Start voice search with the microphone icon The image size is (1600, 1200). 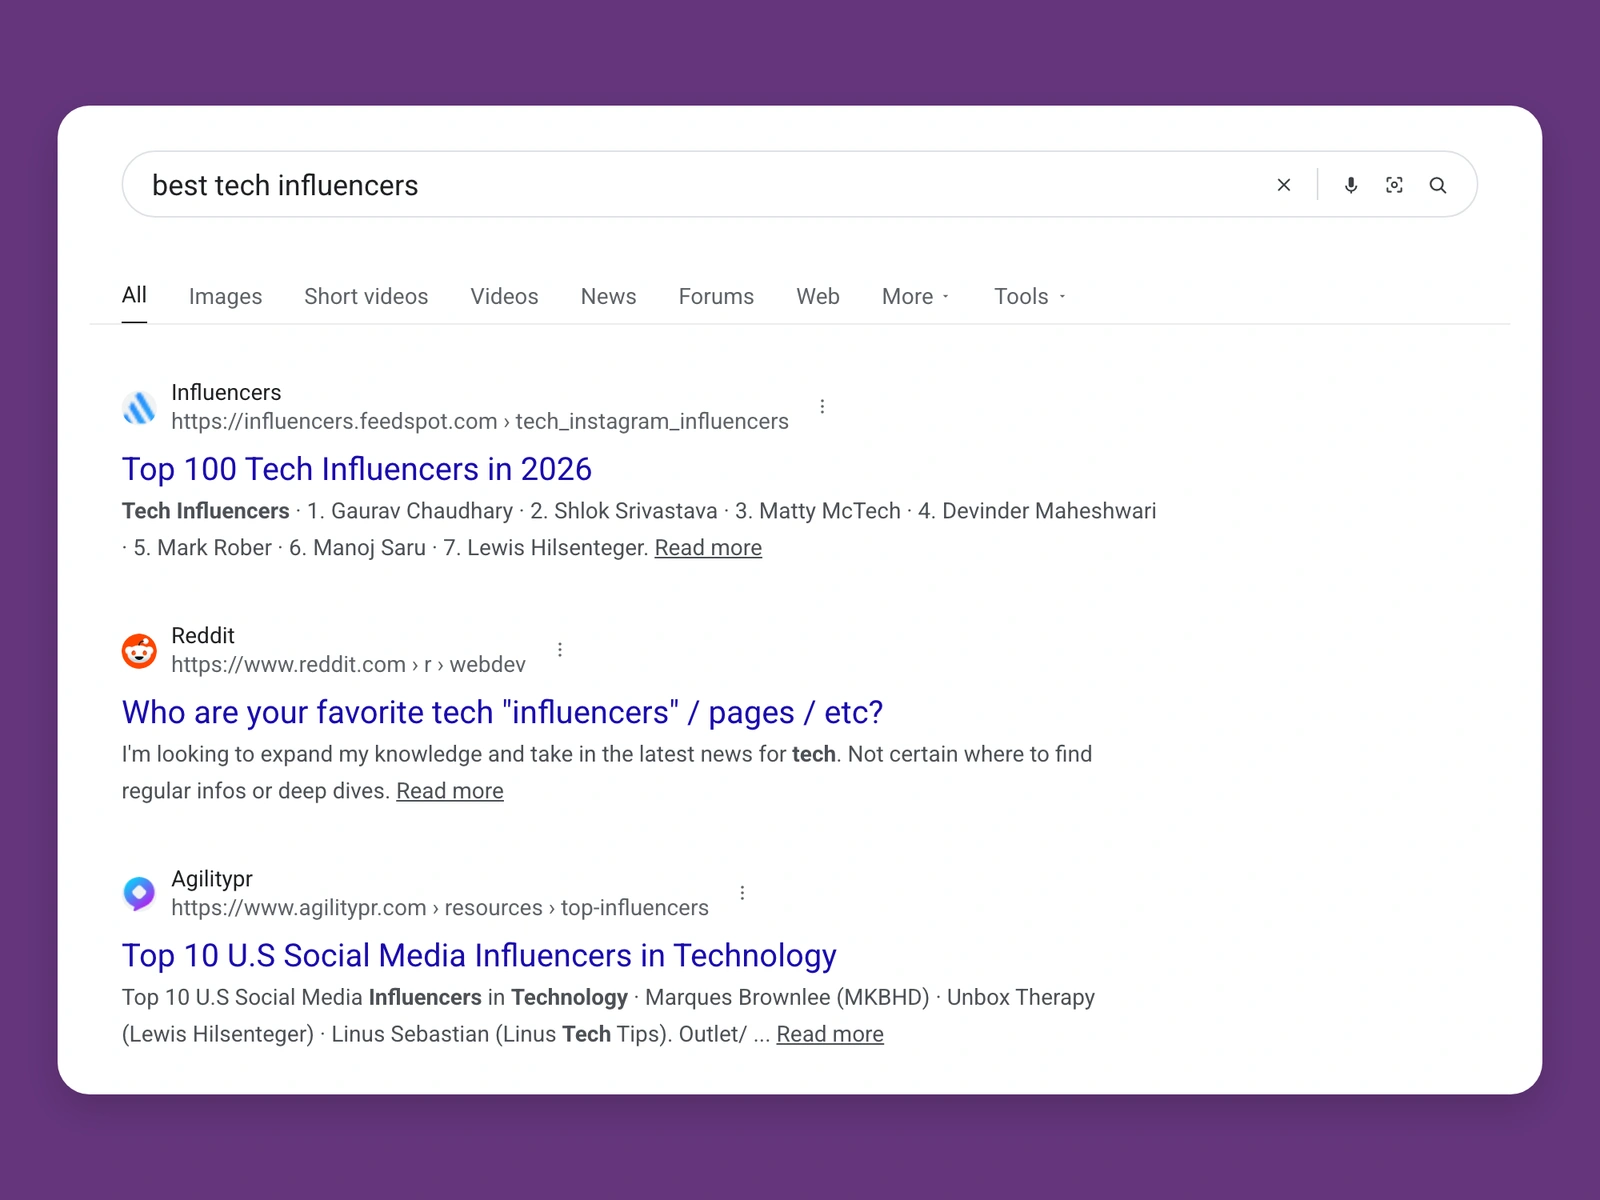coord(1351,185)
